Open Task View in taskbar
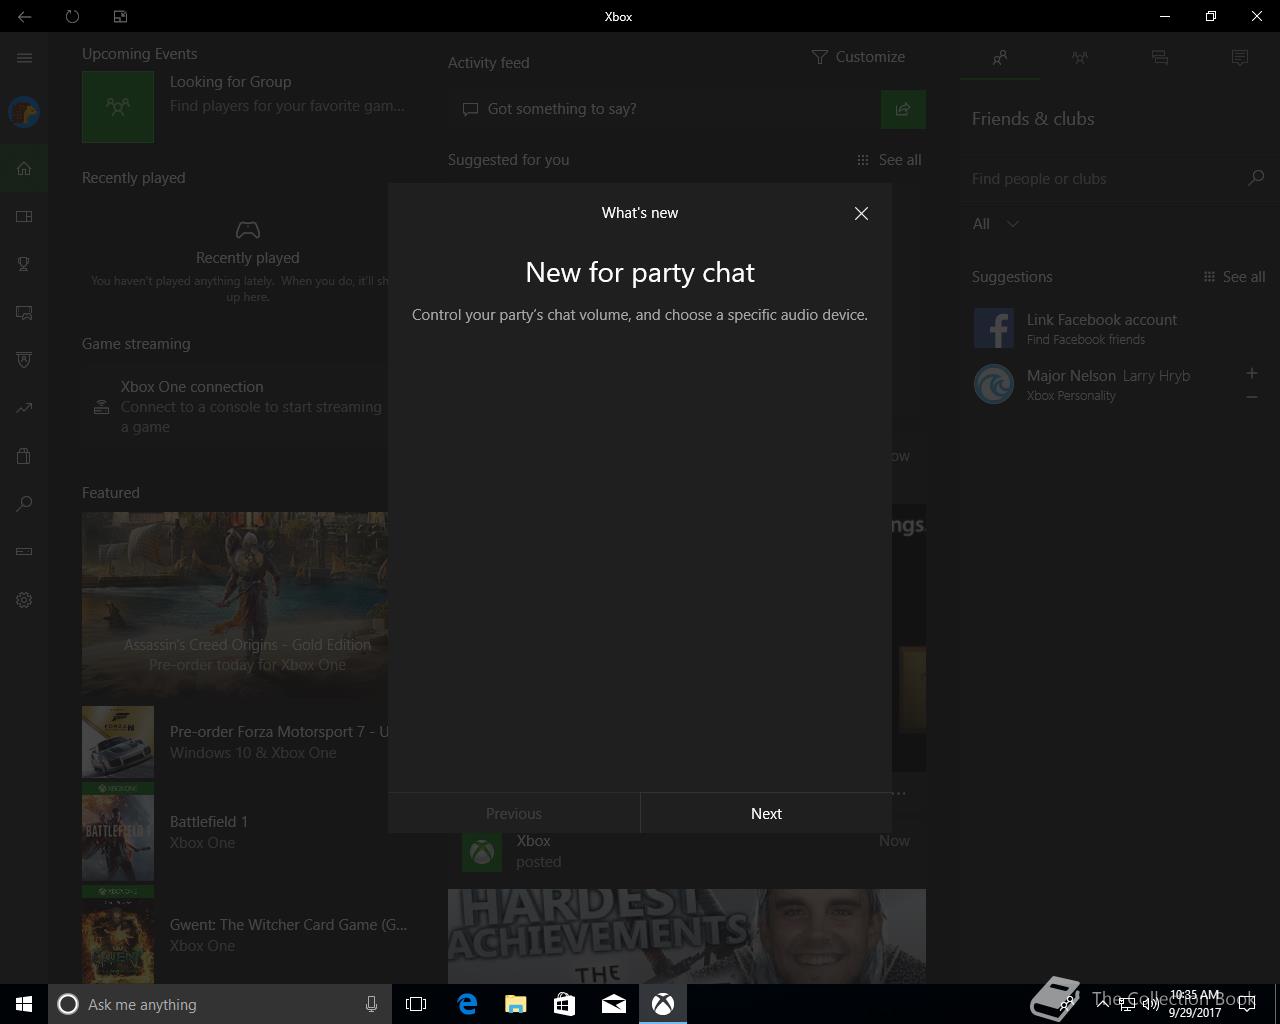Viewport: 1280px width, 1024px height. tap(416, 1004)
